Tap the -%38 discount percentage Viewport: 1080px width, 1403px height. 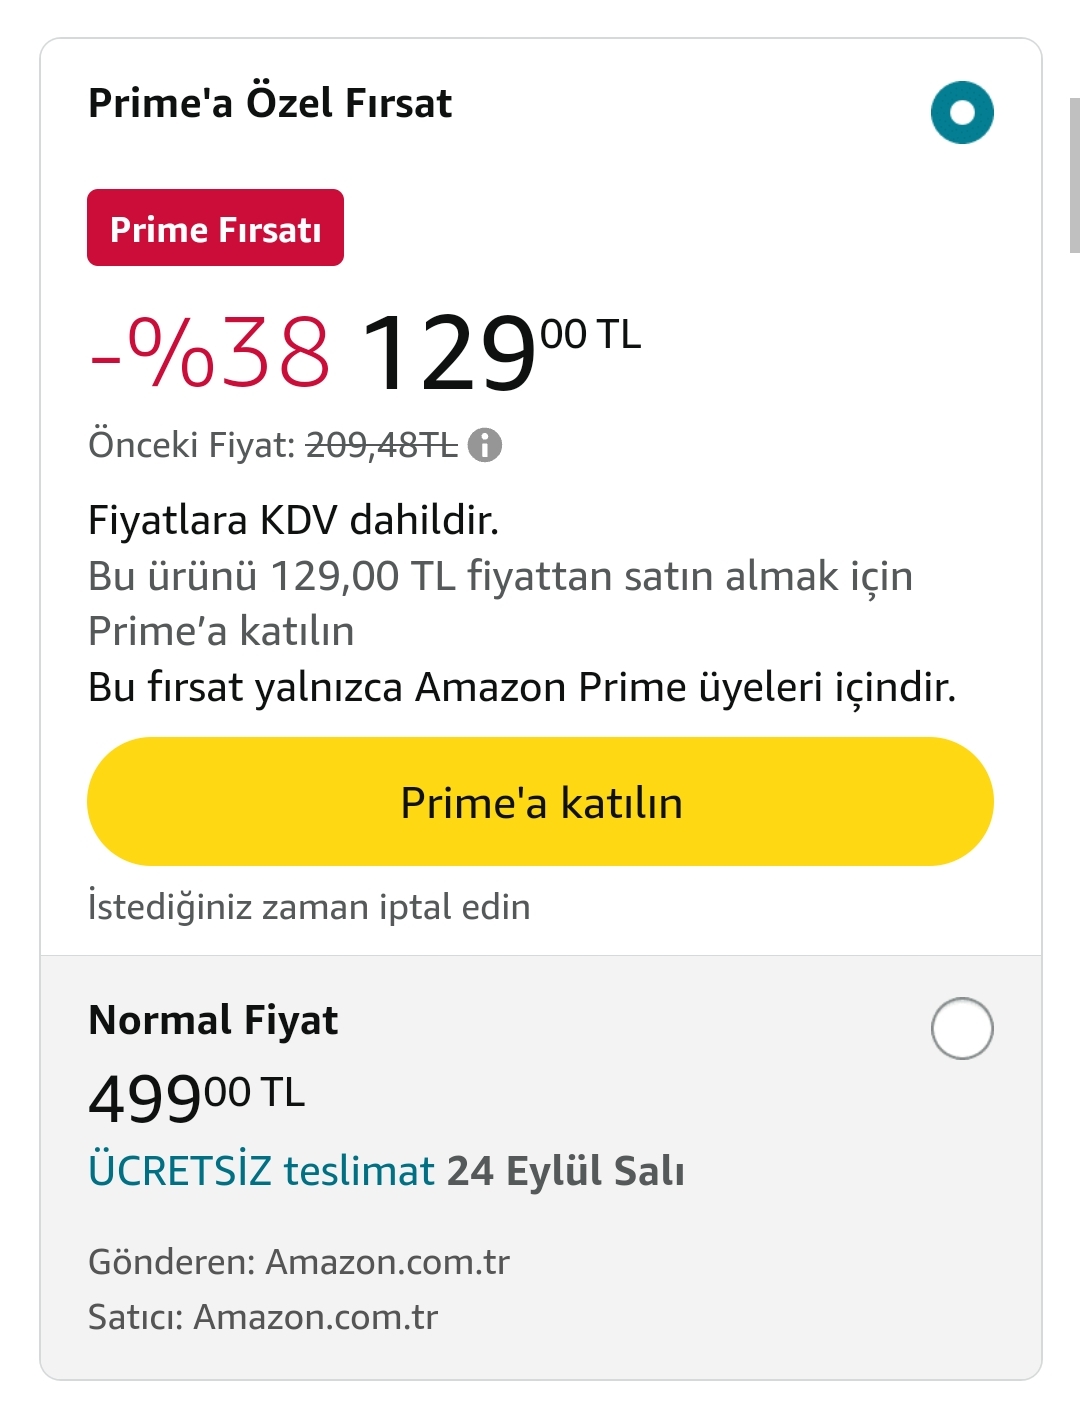pos(209,351)
